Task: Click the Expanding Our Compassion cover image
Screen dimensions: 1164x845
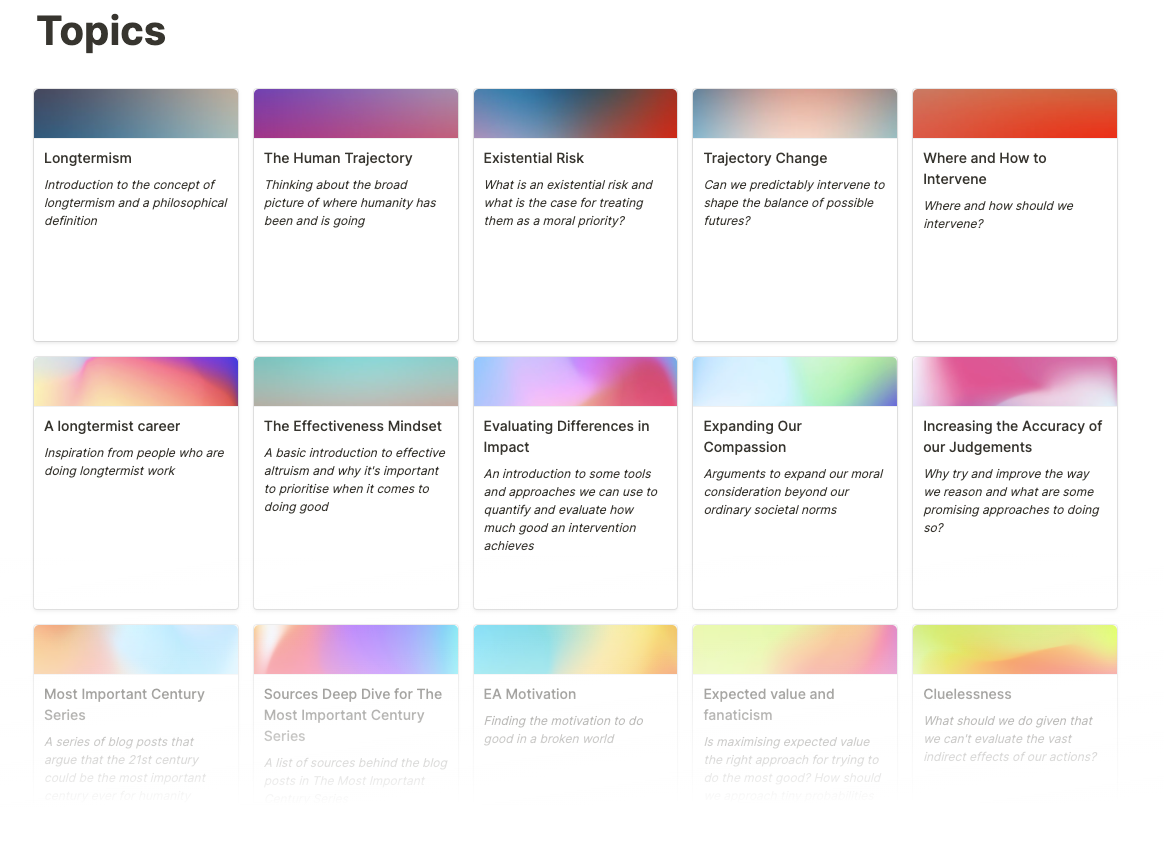Action: click(x=794, y=381)
